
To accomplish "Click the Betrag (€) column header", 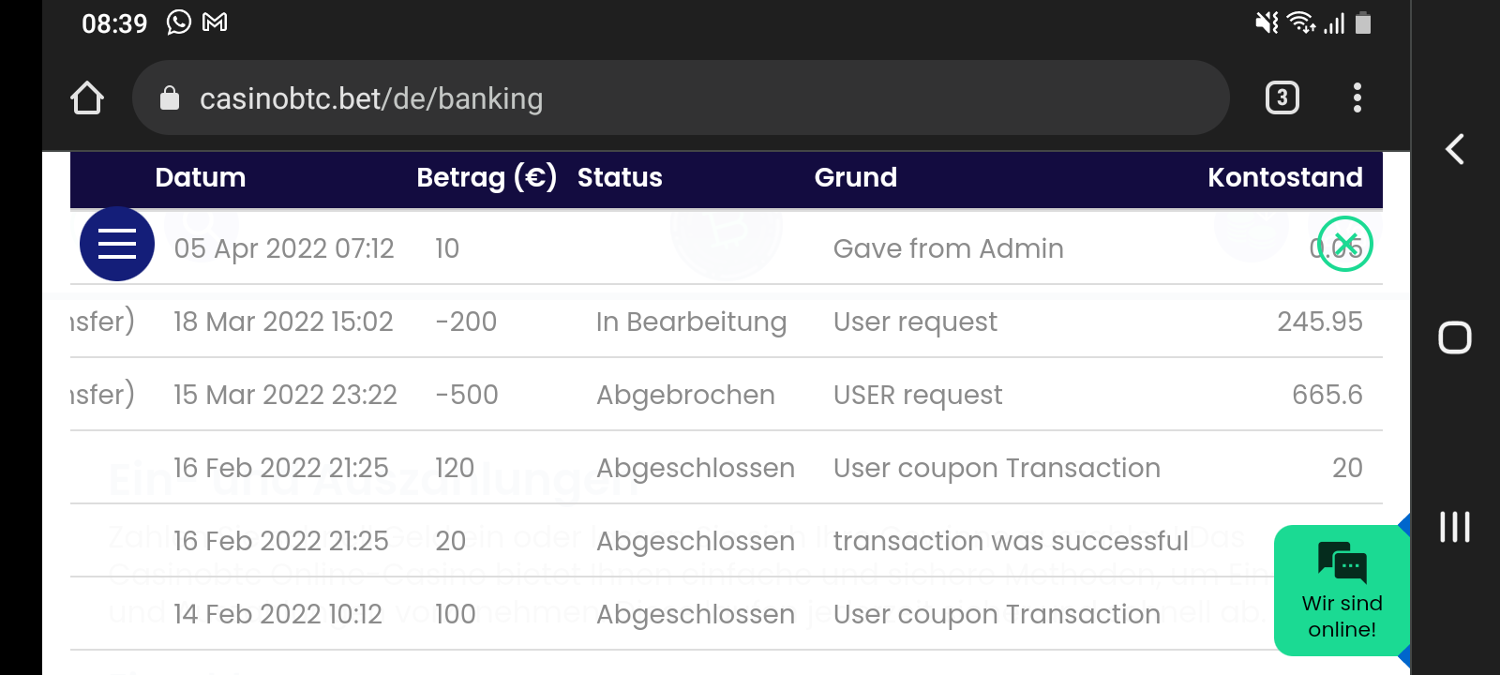I will click(486, 178).
